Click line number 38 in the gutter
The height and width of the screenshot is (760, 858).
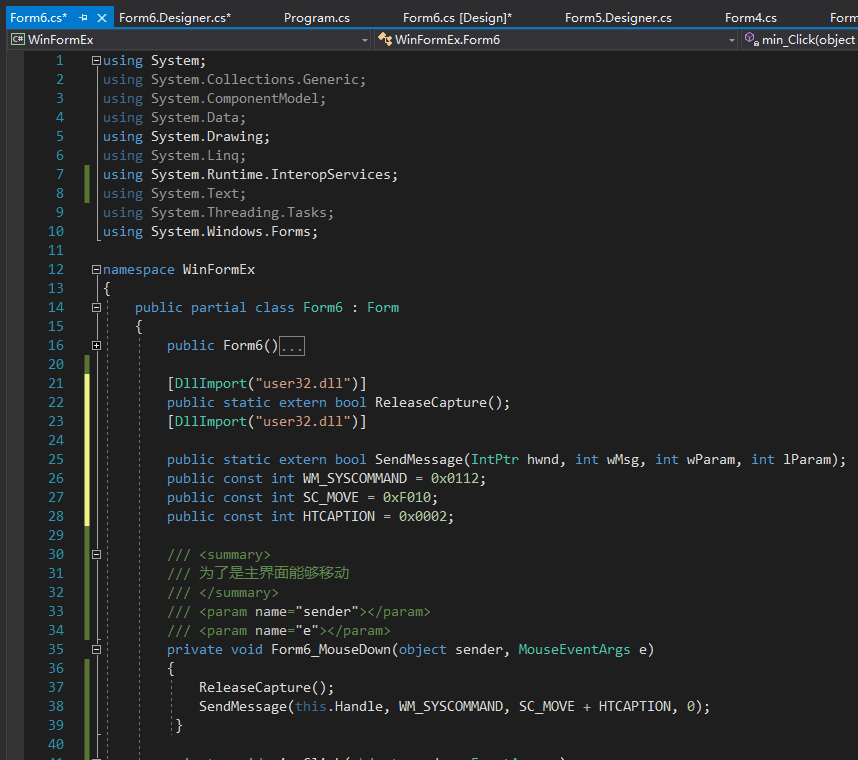[56, 706]
